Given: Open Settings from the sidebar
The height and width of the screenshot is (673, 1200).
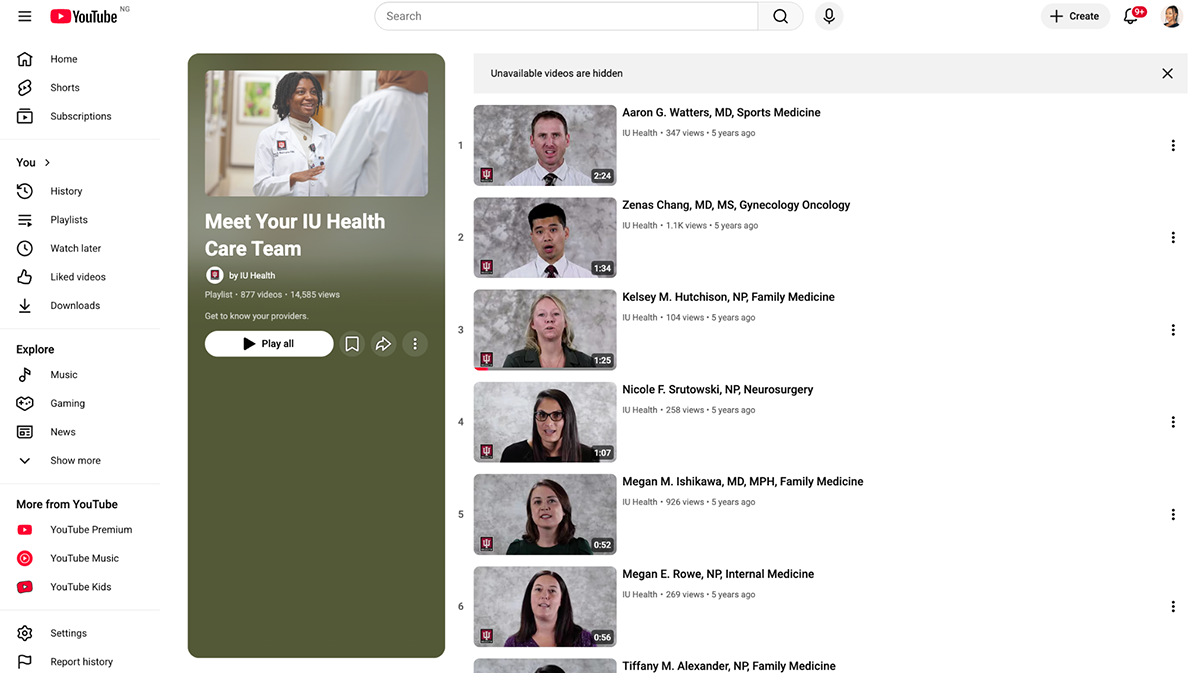Looking at the screenshot, I should coord(69,633).
